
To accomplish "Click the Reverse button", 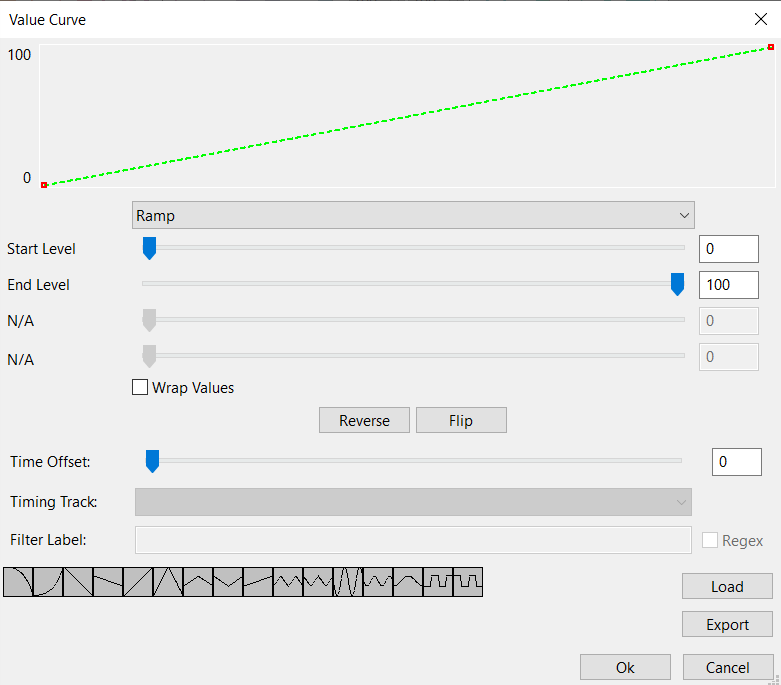I will point(364,420).
